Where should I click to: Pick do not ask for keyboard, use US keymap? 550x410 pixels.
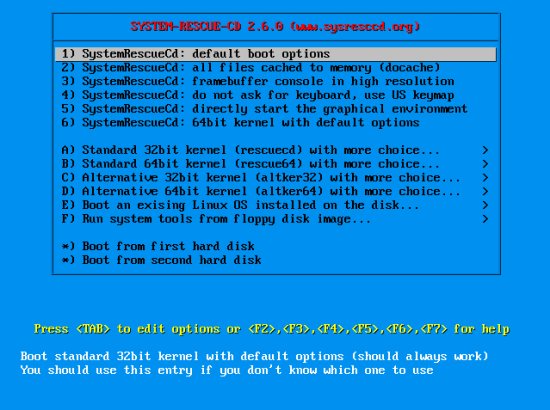click(x=276, y=95)
